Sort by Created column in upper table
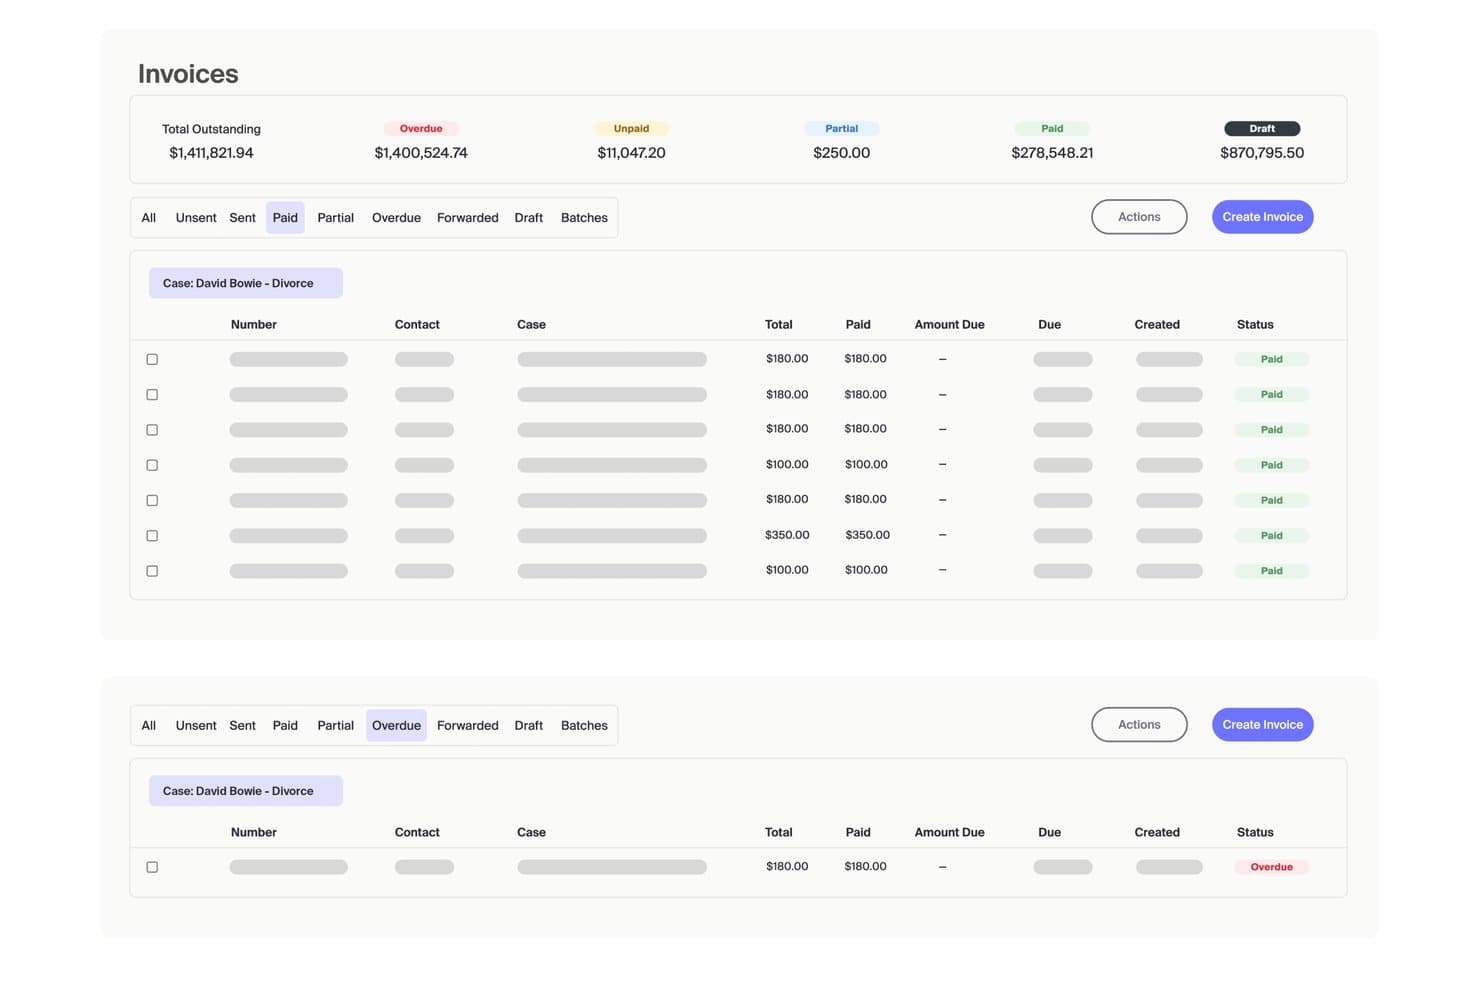Viewport: 1480px width, 987px height. click(1157, 325)
